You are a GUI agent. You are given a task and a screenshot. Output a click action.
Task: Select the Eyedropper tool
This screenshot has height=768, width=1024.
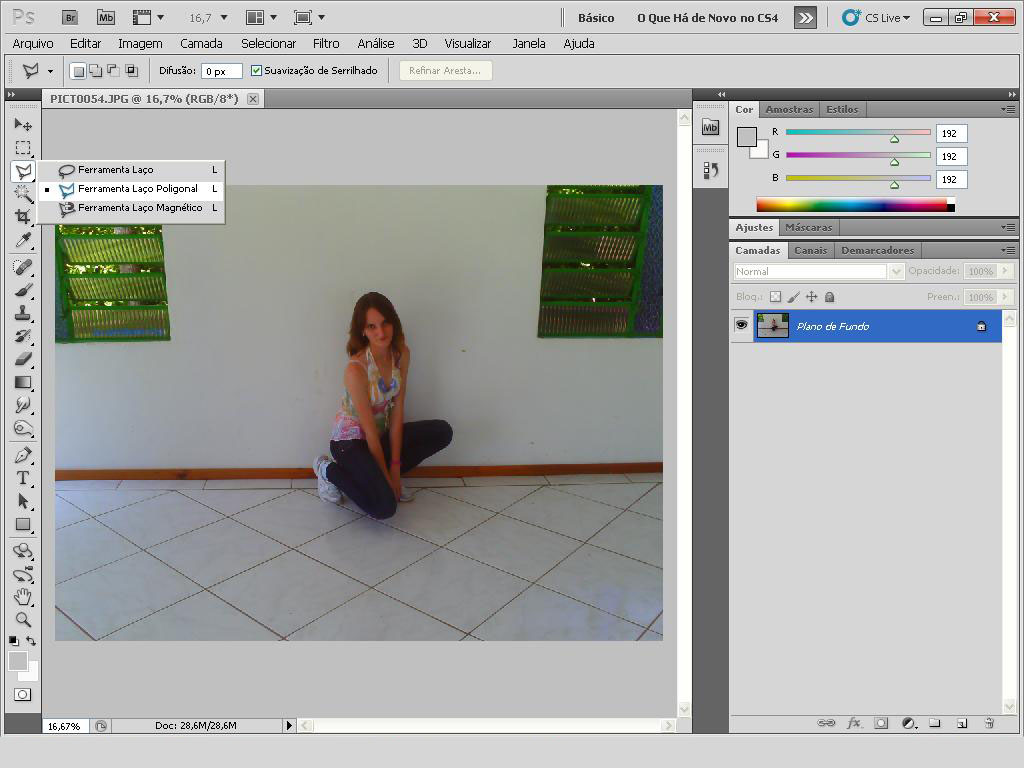(23, 240)
